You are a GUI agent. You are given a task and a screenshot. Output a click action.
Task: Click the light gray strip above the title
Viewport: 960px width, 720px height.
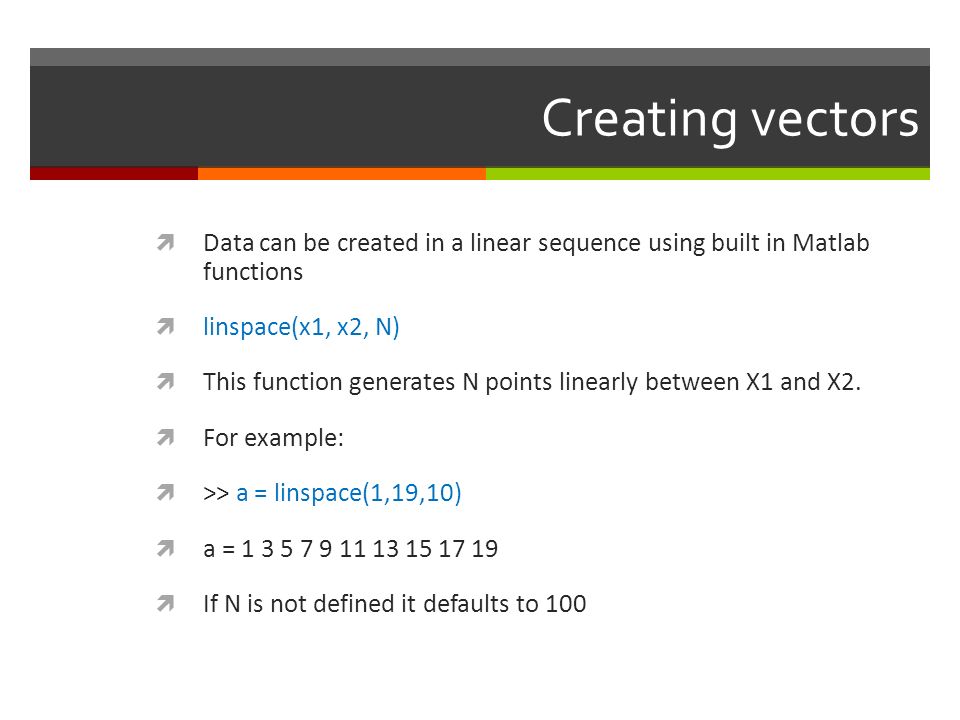(480, 57)
